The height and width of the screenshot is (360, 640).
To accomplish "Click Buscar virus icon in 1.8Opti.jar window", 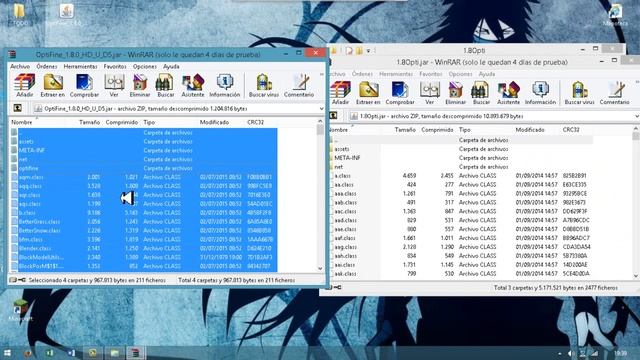I will (579, 93).
